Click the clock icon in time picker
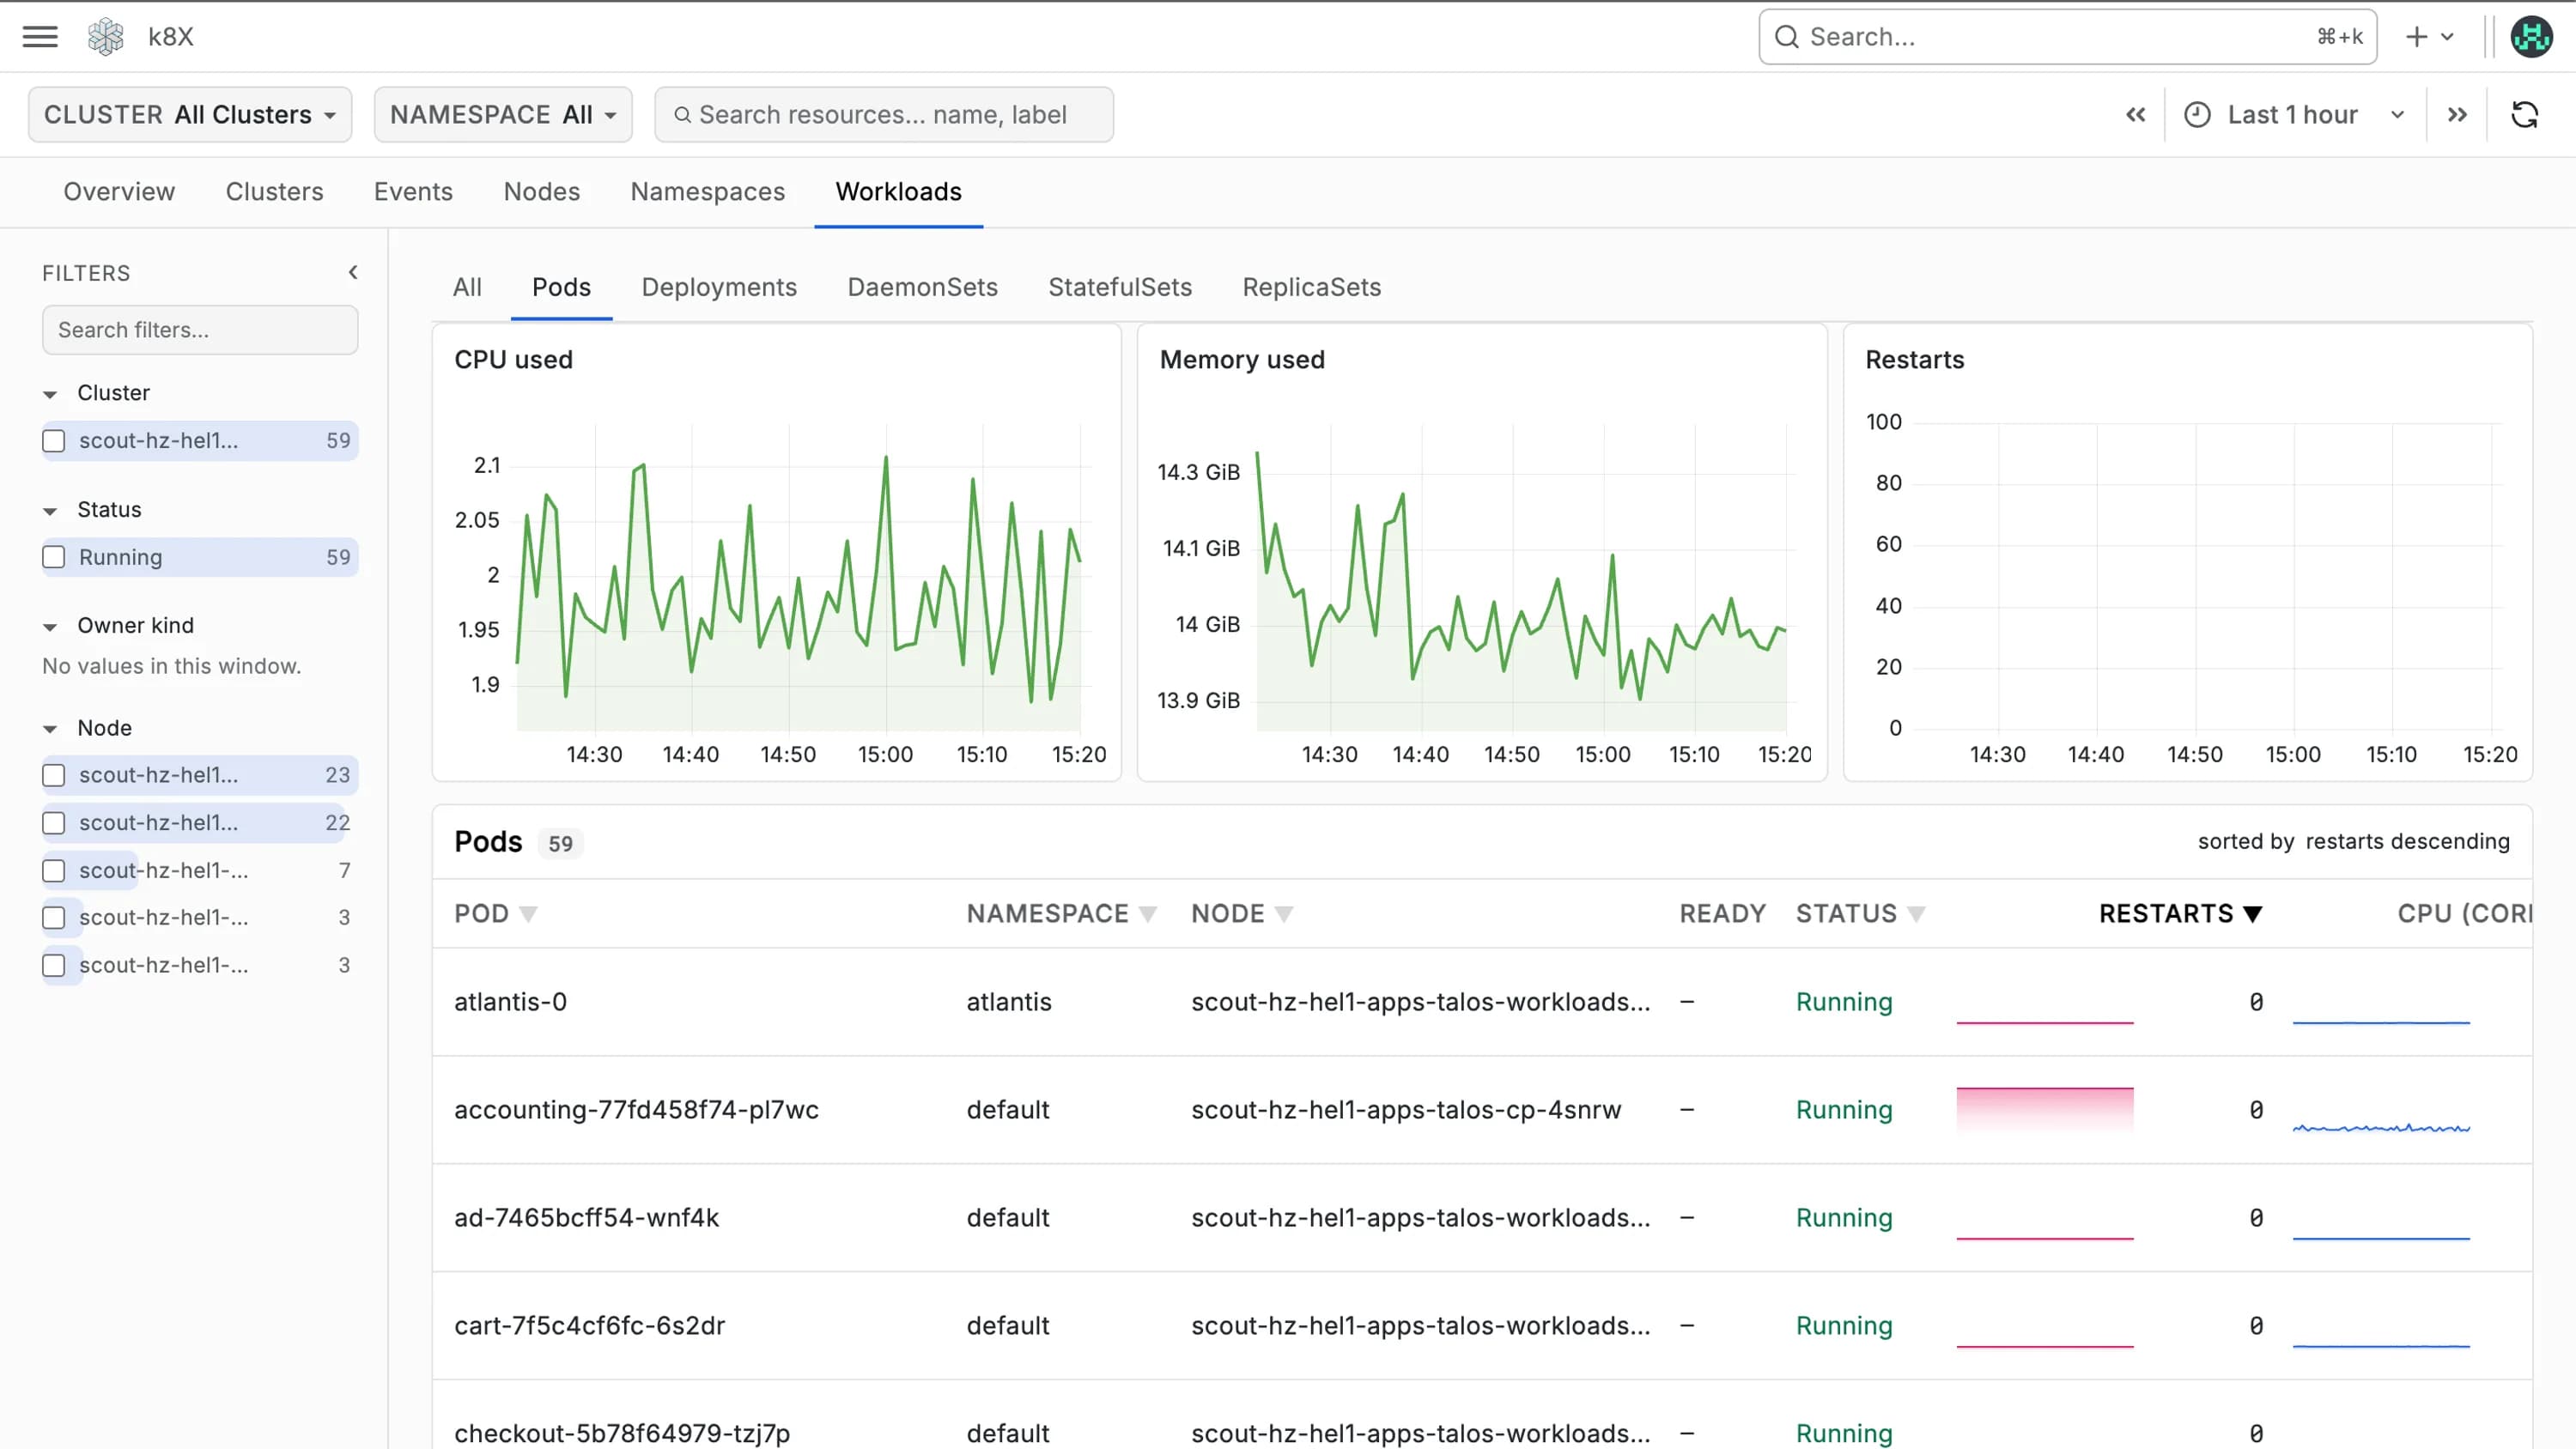The width and height of the screenshot is (2576, 1449). tap(2197, 115)
